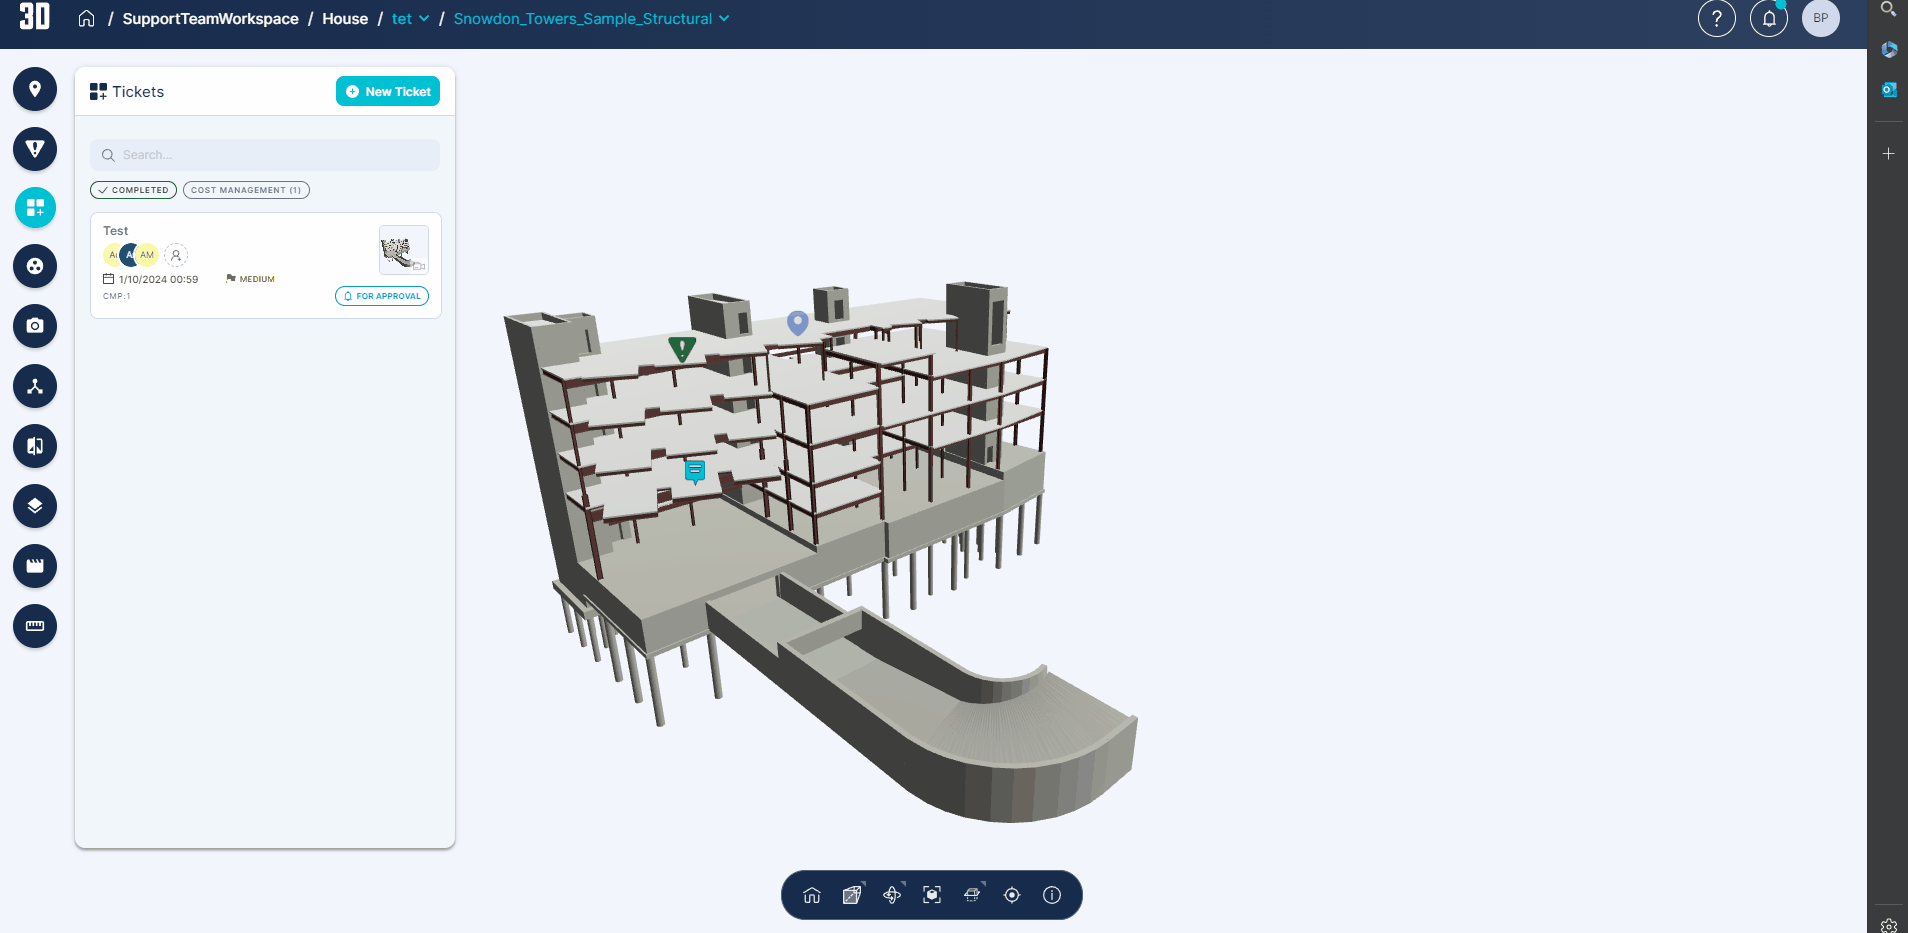
Task: Navigate to House in the breadcrumb
Action: click(x=345, y=18)
